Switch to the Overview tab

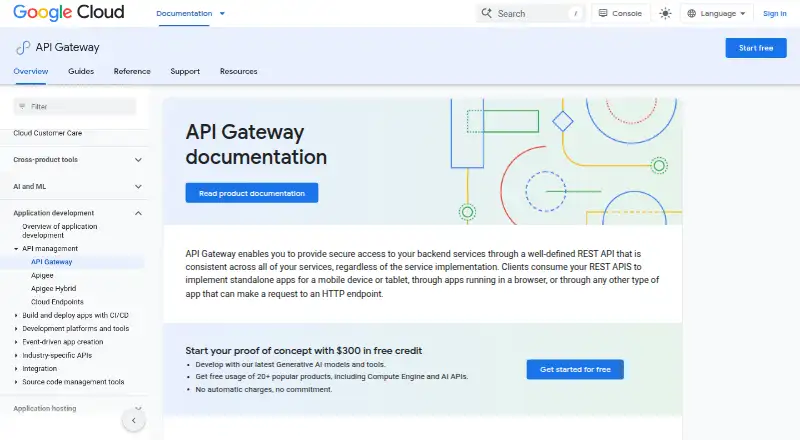click(31, 71)
